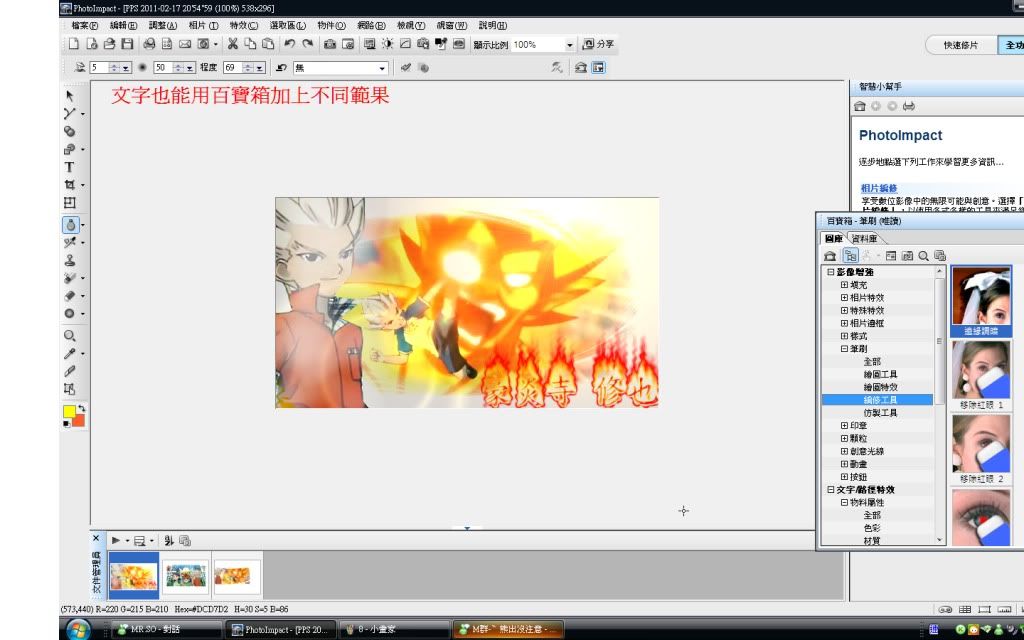Image resolution: width=1024 pixels, height=640 pixels.
Task: Expand the 填充 tree node
Action: [844, 285]
